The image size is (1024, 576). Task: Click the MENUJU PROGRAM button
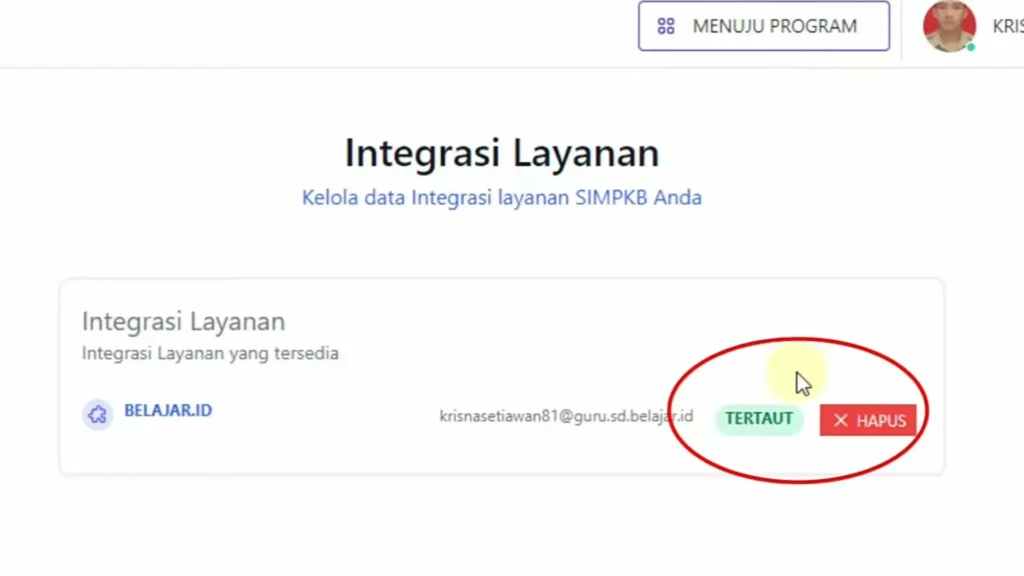pyautogui.click(x=763, y=26)
